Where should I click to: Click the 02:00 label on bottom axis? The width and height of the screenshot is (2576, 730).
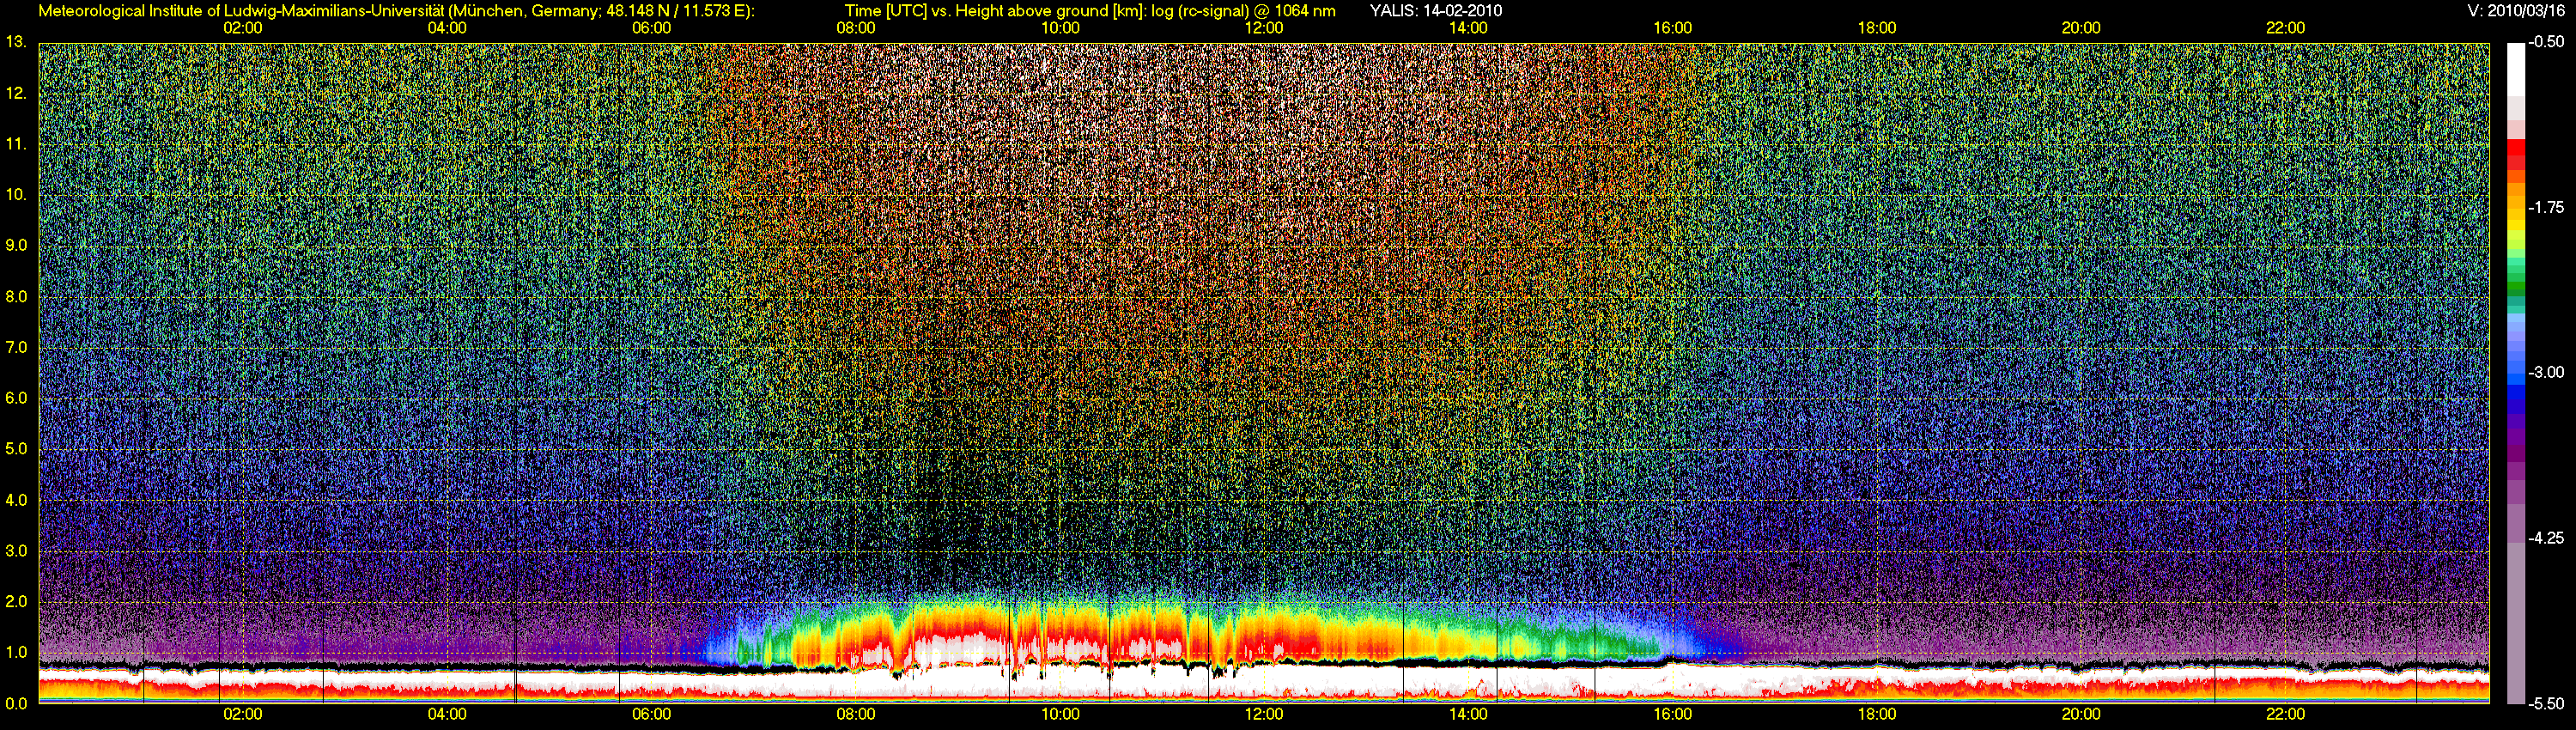[x=243, y=715]
